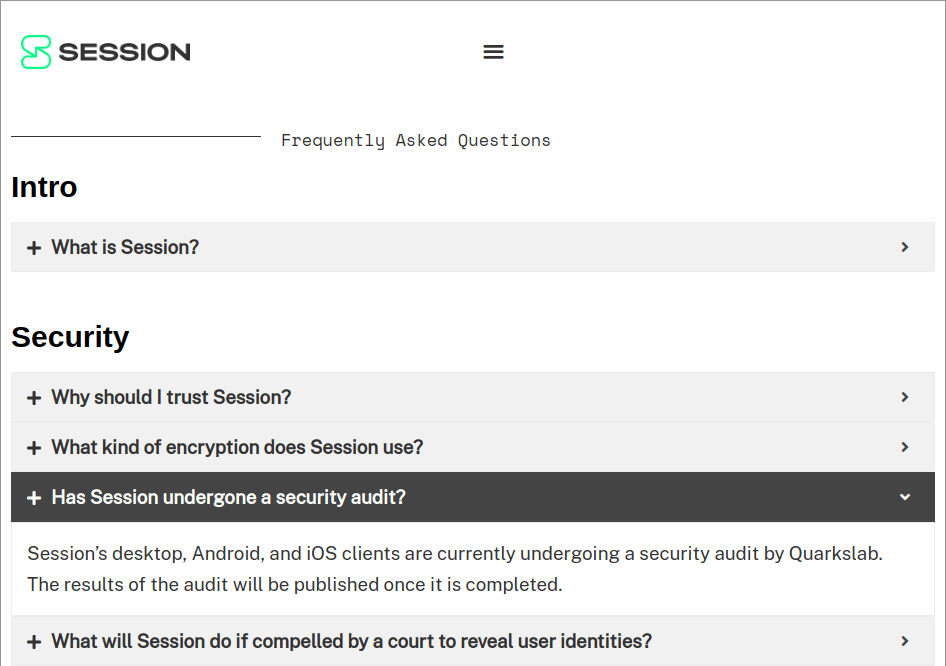Image resolution: width=946 pixels, height=666 pixels.
Task: Open the court compelled user identities question
Action: (473, 641)
